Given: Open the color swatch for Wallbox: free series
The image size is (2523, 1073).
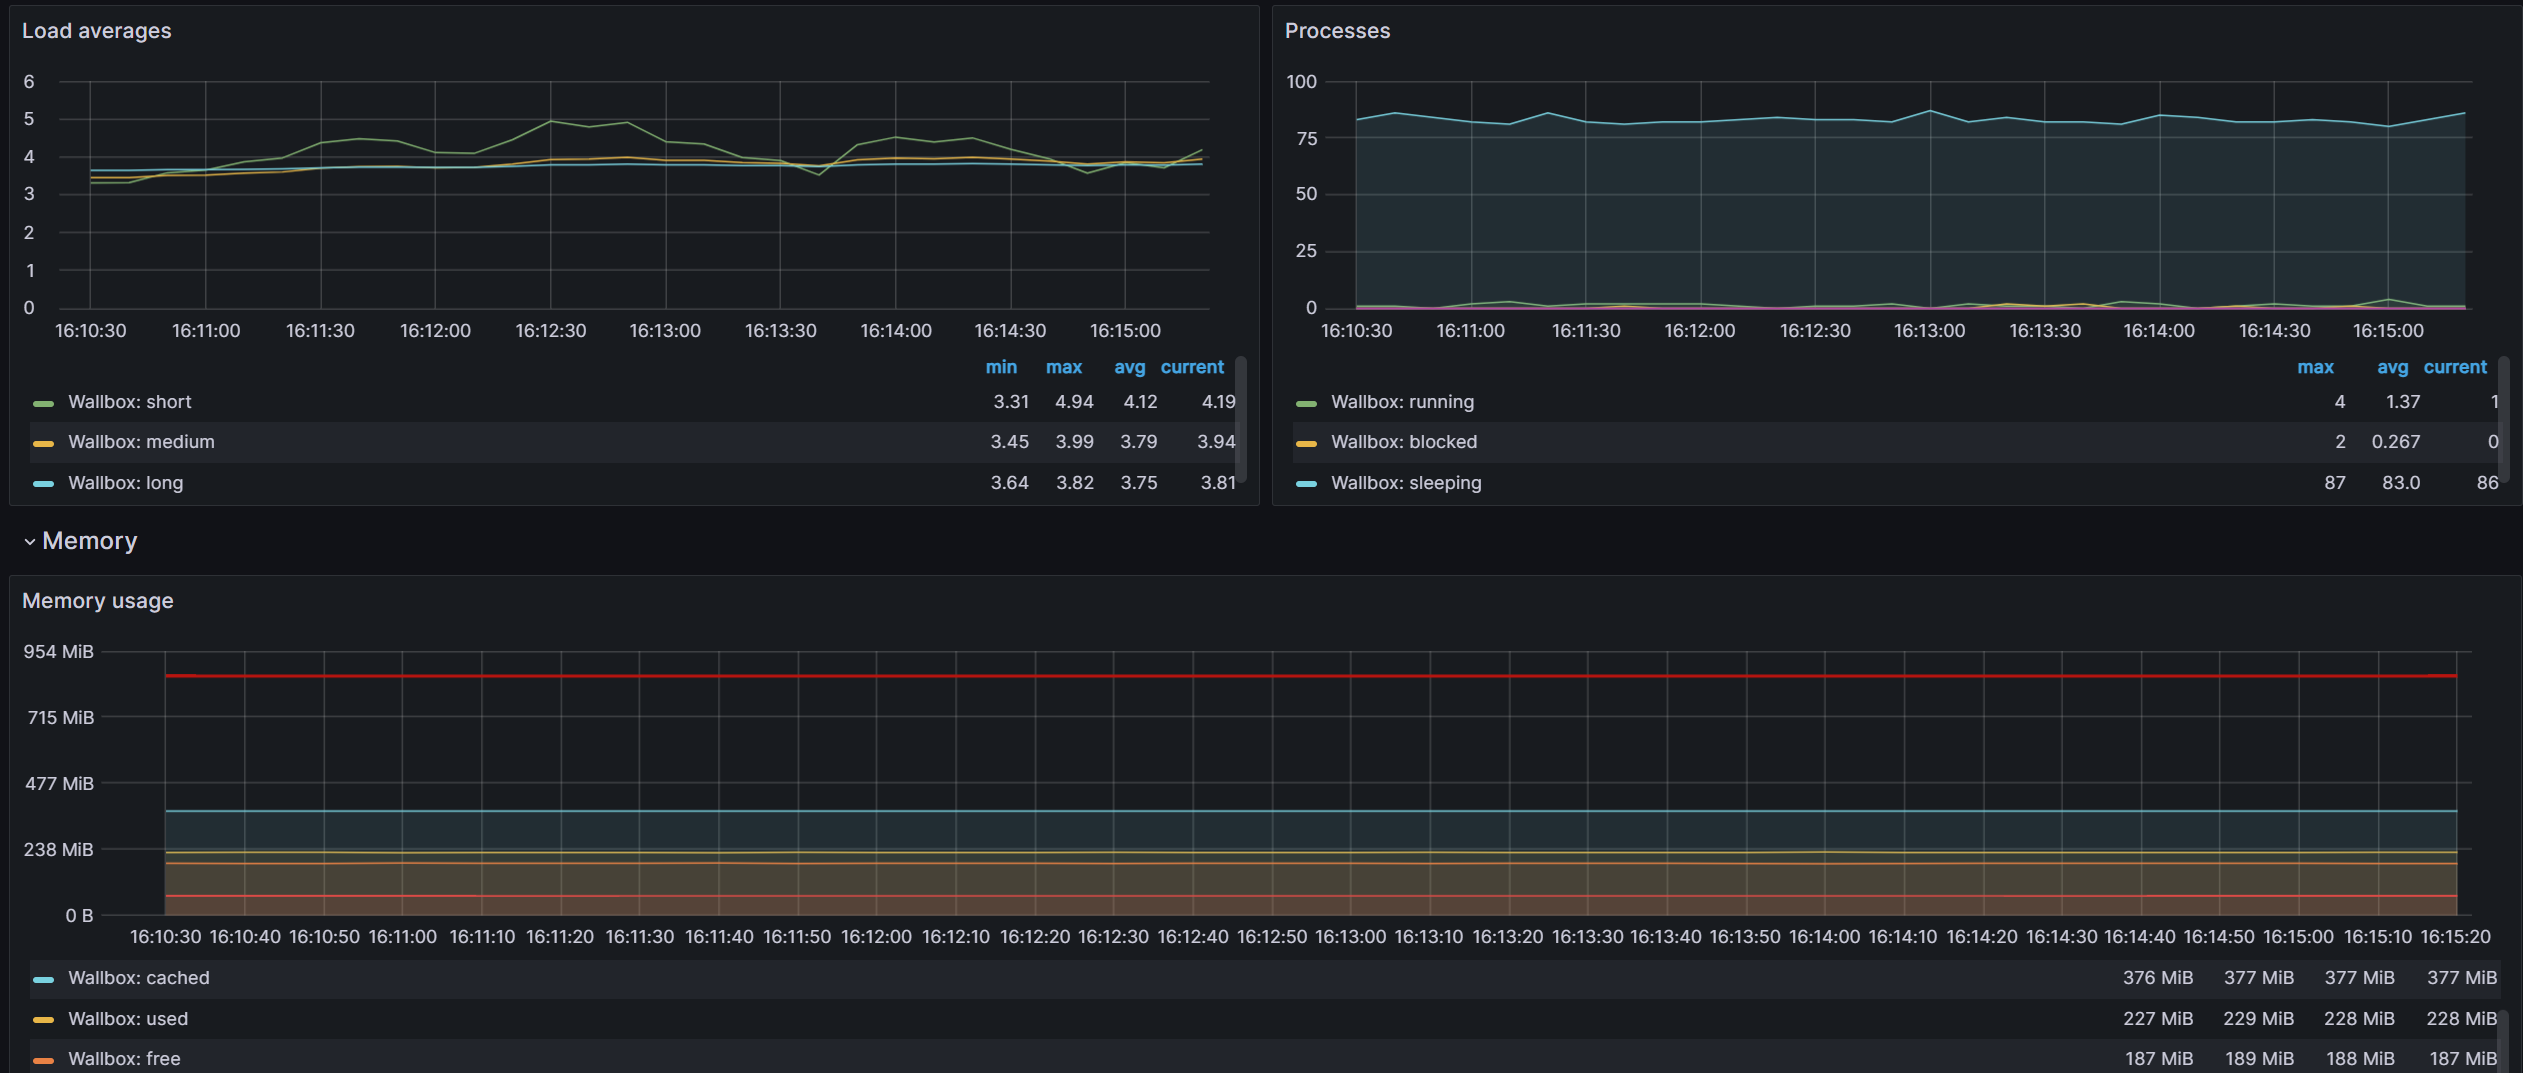Looking at the screenshot, I should 43,1058.
